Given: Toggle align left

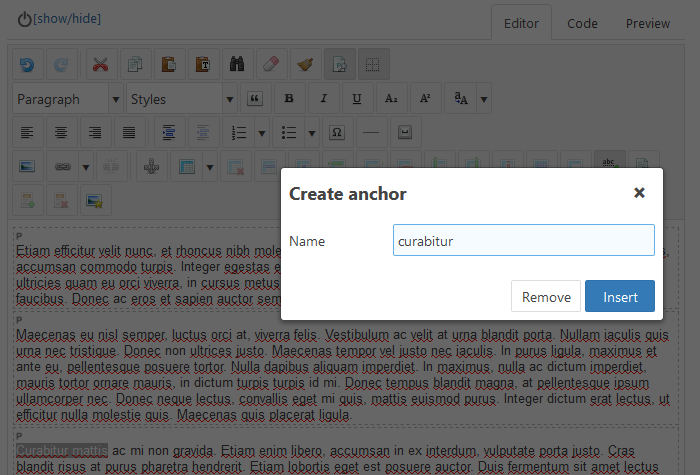Looking at the screenshot, I should coord(28,133).
